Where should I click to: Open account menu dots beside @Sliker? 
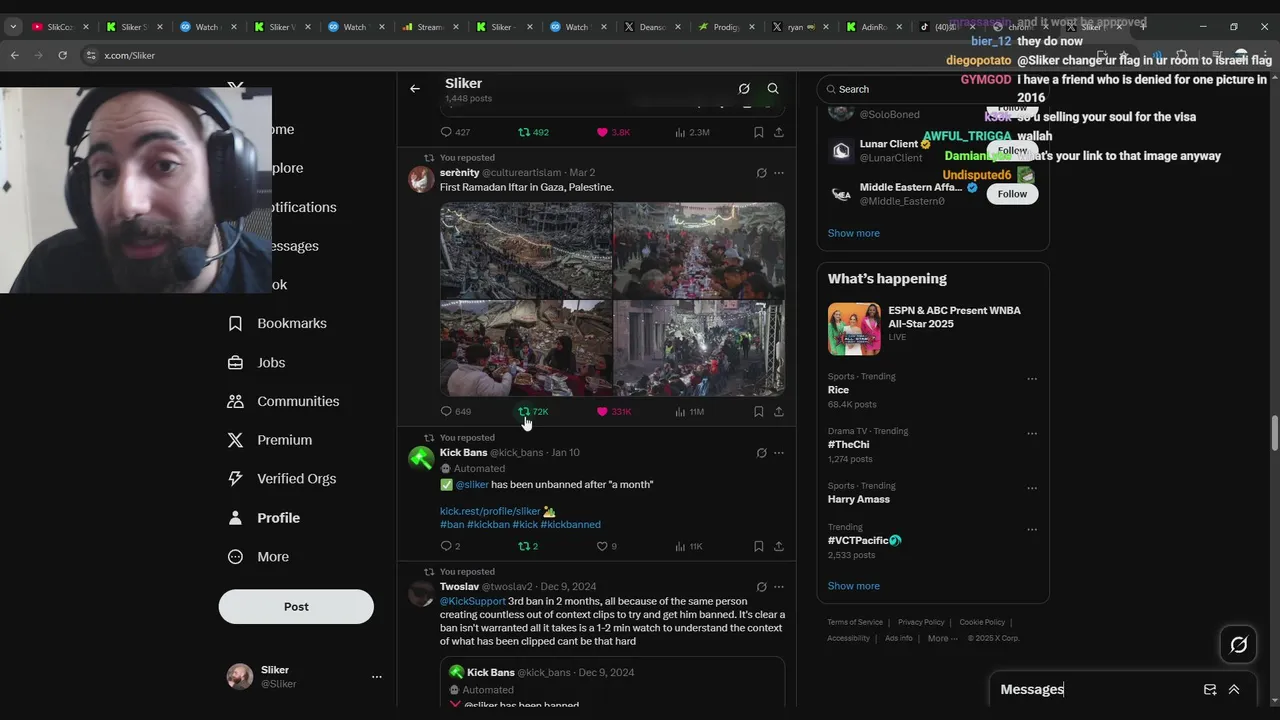(377, 677)
